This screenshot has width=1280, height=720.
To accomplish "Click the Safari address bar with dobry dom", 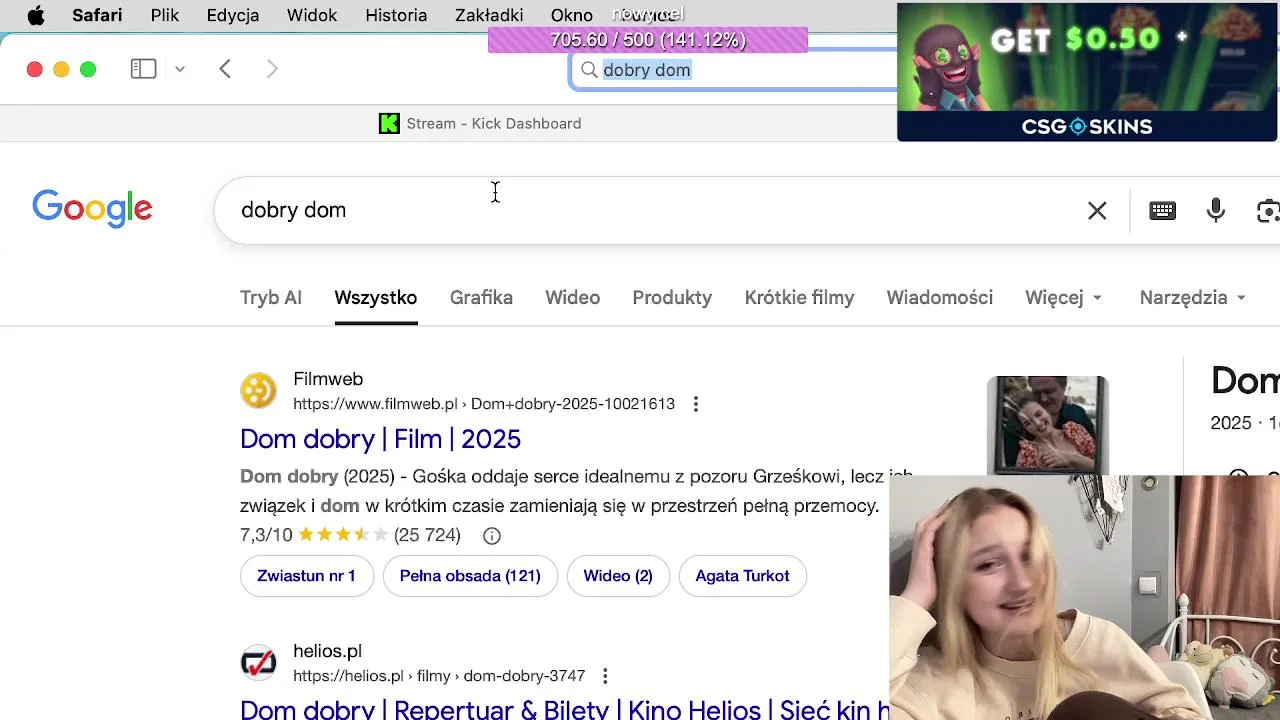I will click(x=735, y=70).
